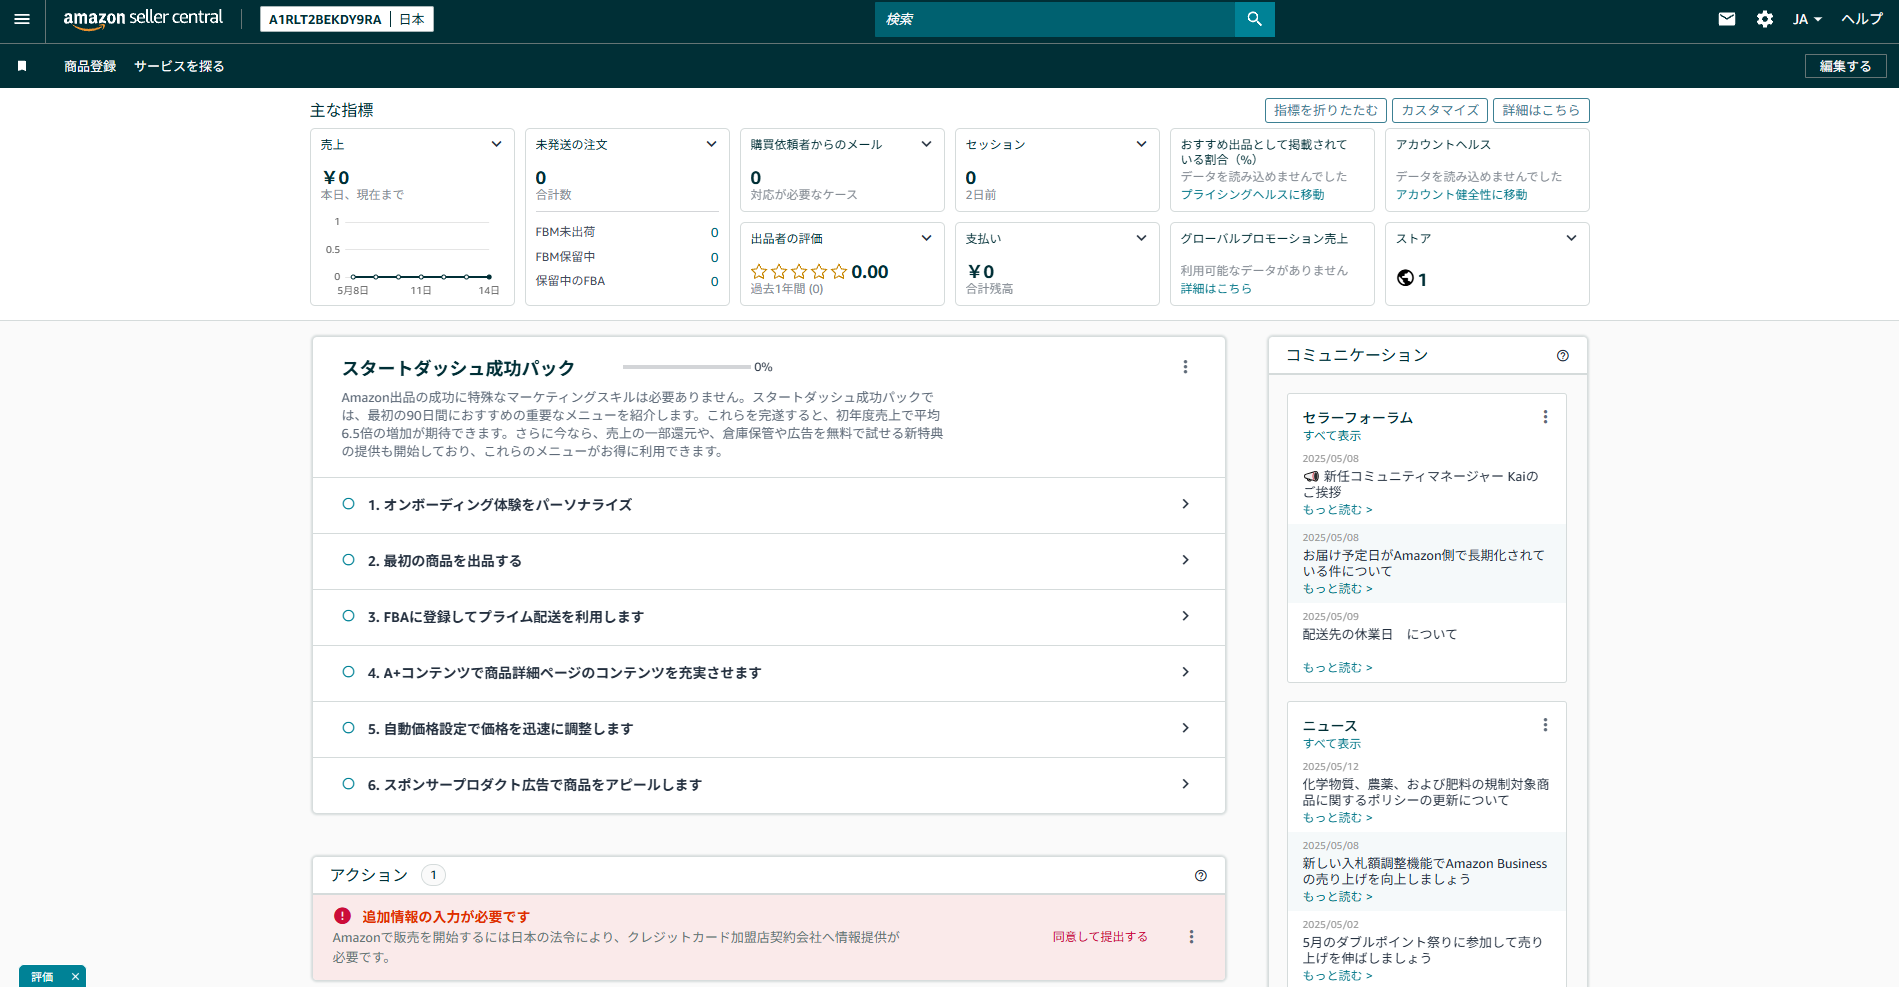Screen dimensions: 1899x987
Task: Open the messages envelope icon
Action: [x=1727, y=19]
